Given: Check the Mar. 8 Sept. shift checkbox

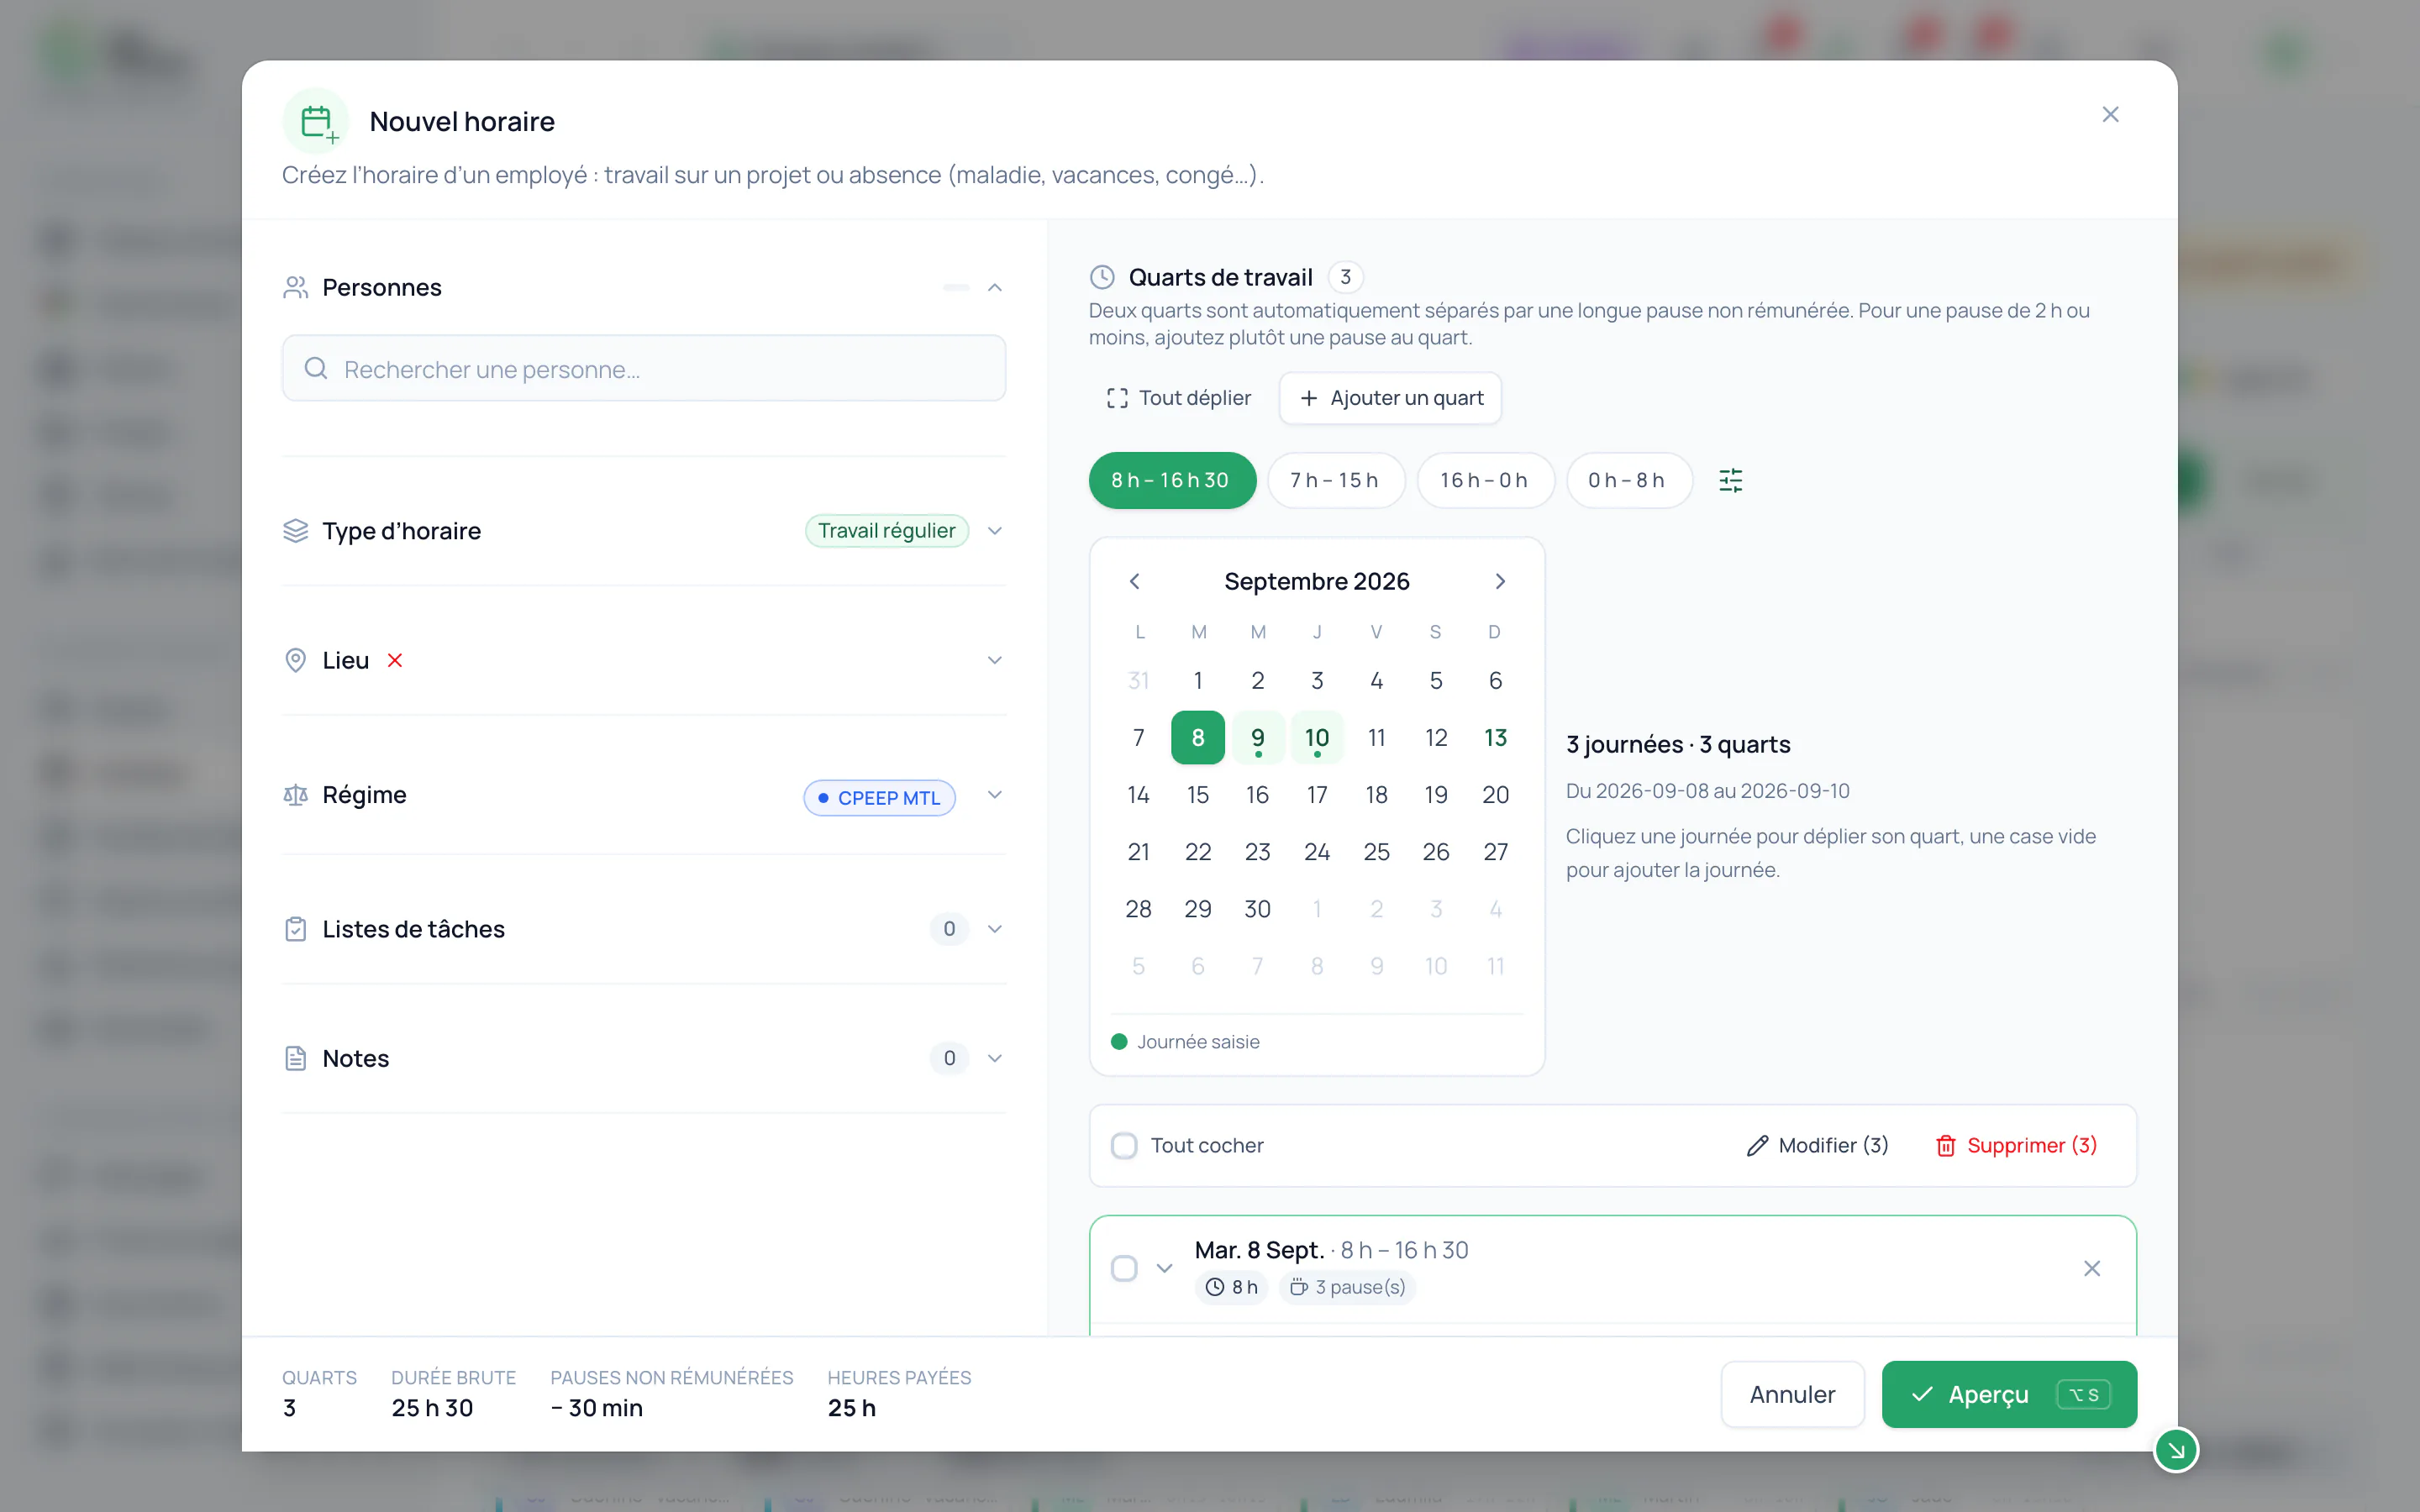Looking at the screenshot, I should 1124,1268.
